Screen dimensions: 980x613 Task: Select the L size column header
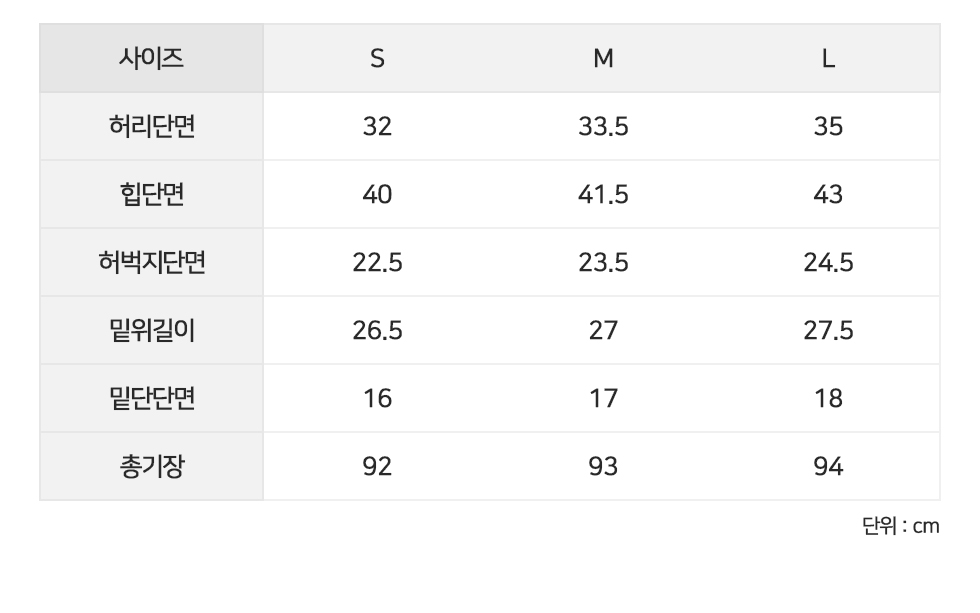tap(828, 59)
